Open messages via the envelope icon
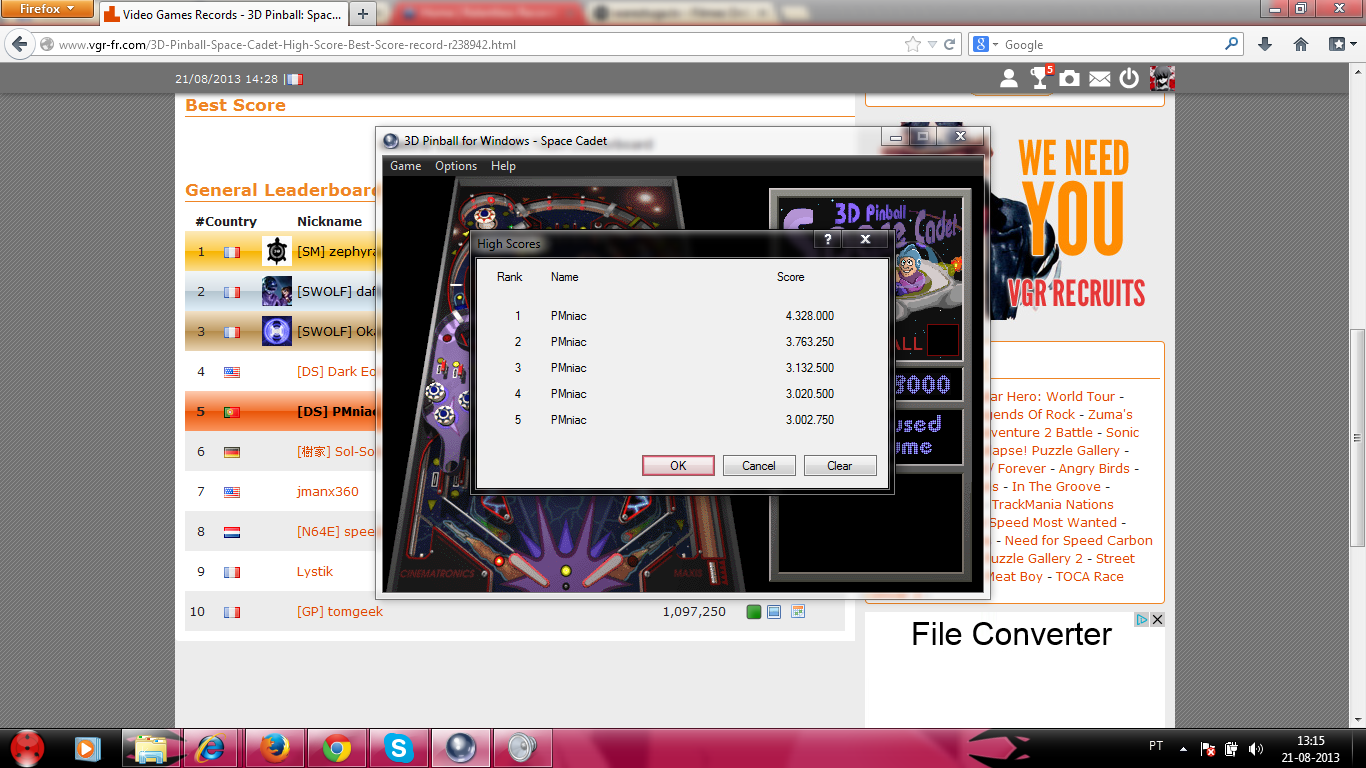This screenshot has width=1366, height=768. (1100, 78)
